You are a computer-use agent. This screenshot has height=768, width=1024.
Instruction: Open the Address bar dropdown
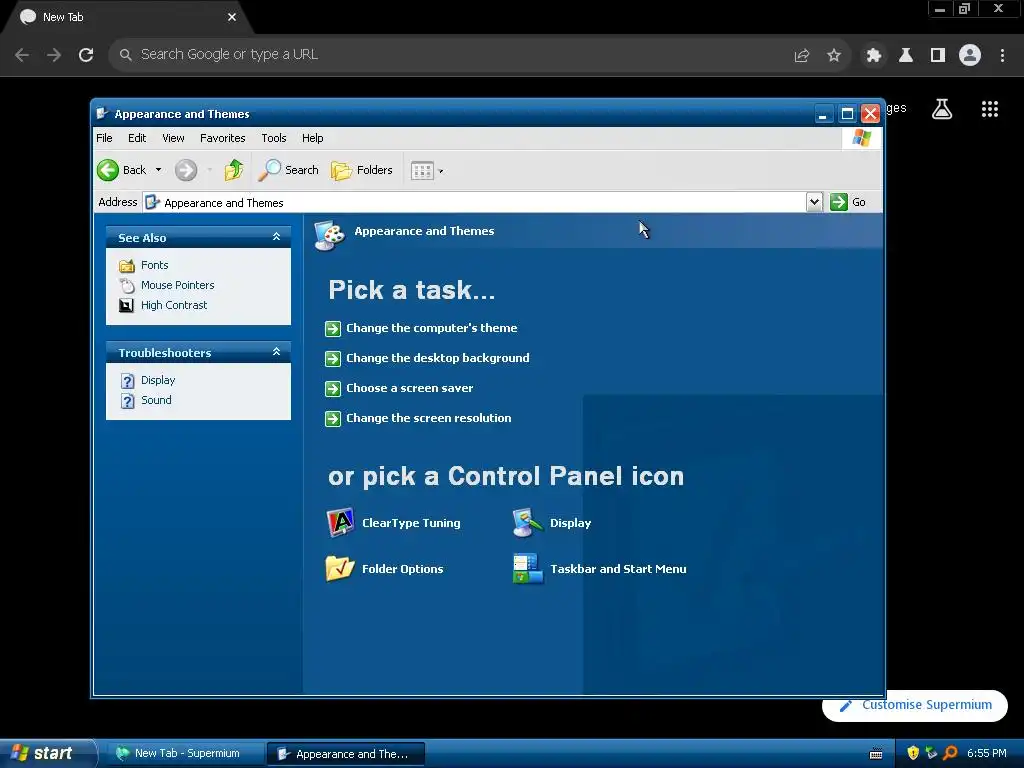(814, 202)
